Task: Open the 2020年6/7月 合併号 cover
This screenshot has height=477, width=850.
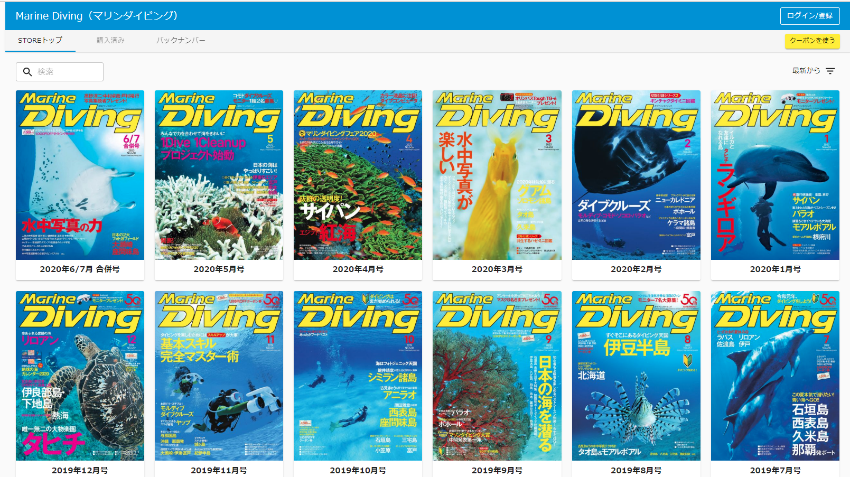Action: pyautogui.click(x=80, y=175)
